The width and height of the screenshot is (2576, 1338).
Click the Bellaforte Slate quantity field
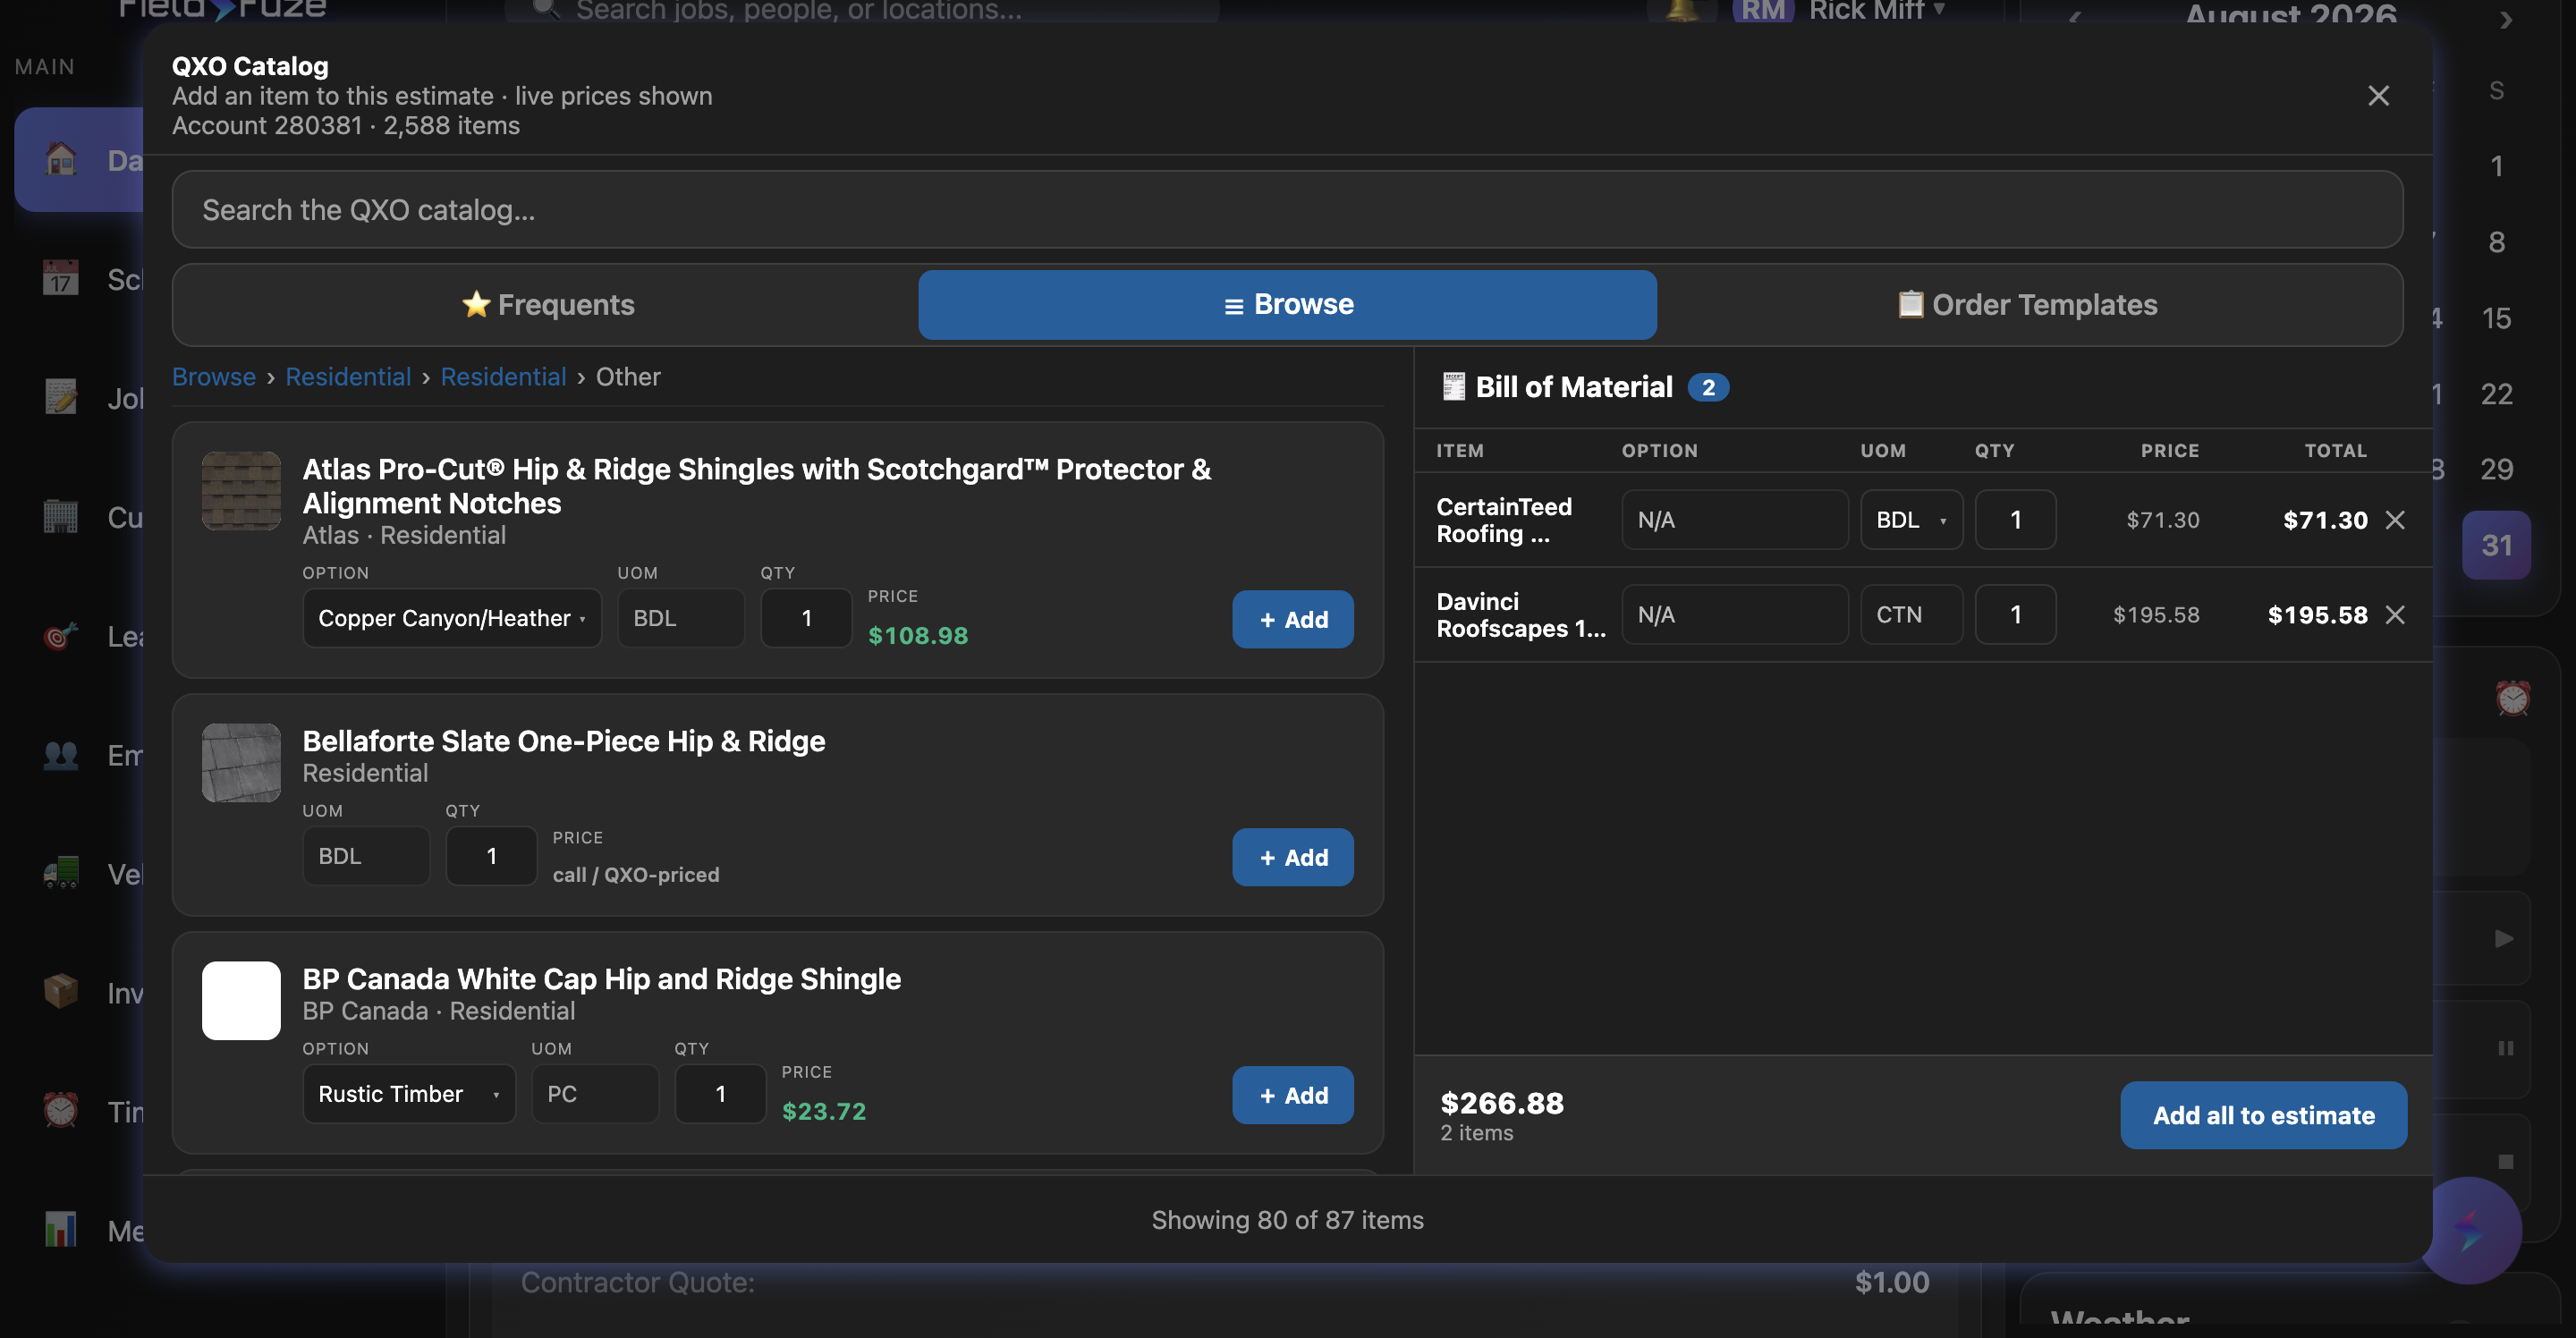point(491,856)
